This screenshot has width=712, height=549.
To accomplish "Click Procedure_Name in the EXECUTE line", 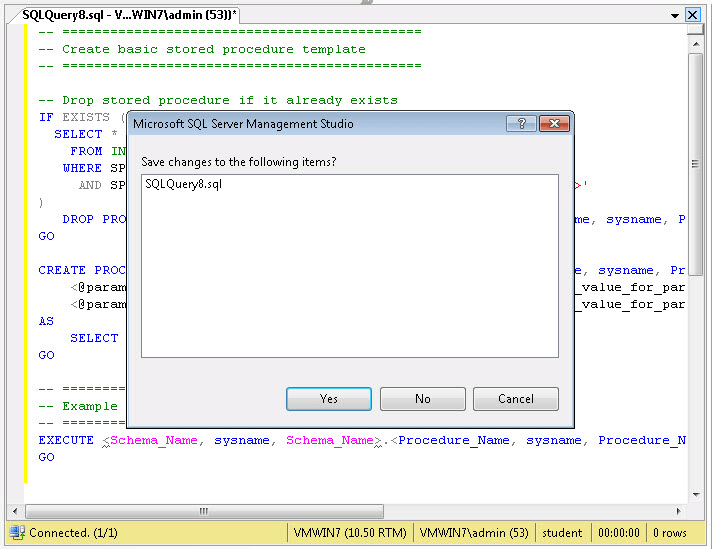I will pyautogui.click(x=453, y=440).
